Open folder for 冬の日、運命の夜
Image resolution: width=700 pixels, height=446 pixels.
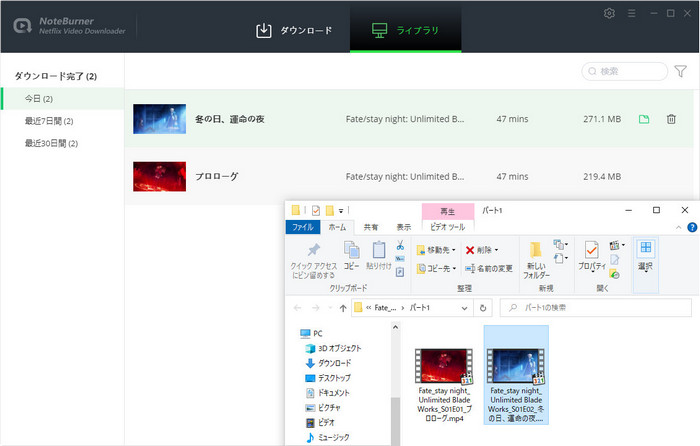(644, 119)
